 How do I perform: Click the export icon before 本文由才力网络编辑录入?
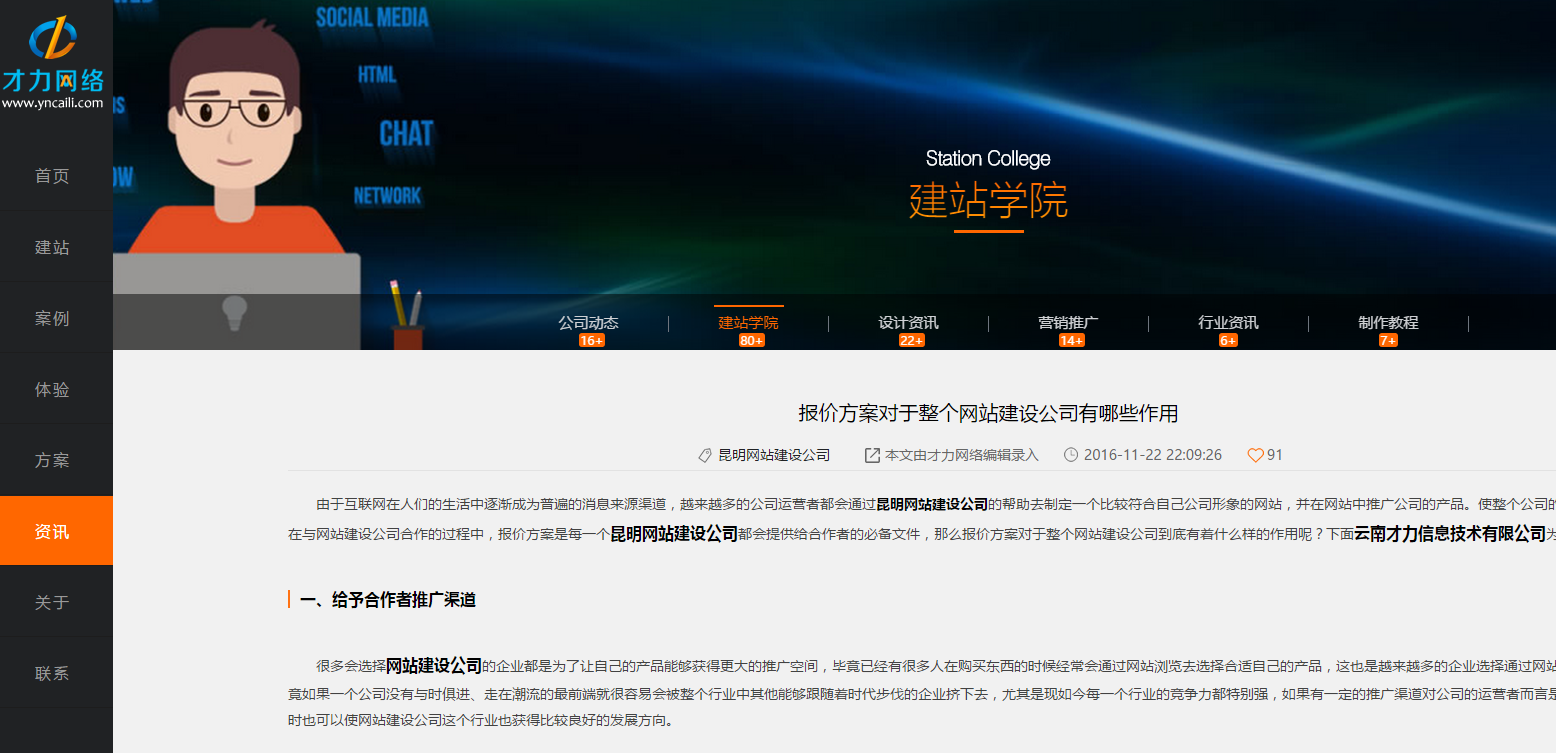tap(871, 454)
